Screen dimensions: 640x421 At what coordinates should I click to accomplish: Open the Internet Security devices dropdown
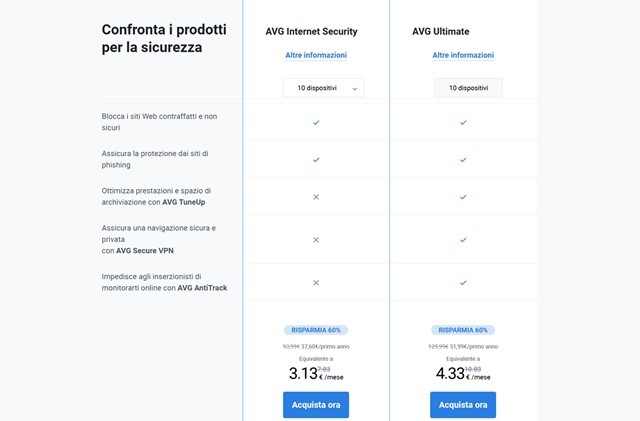click(322, 88)
